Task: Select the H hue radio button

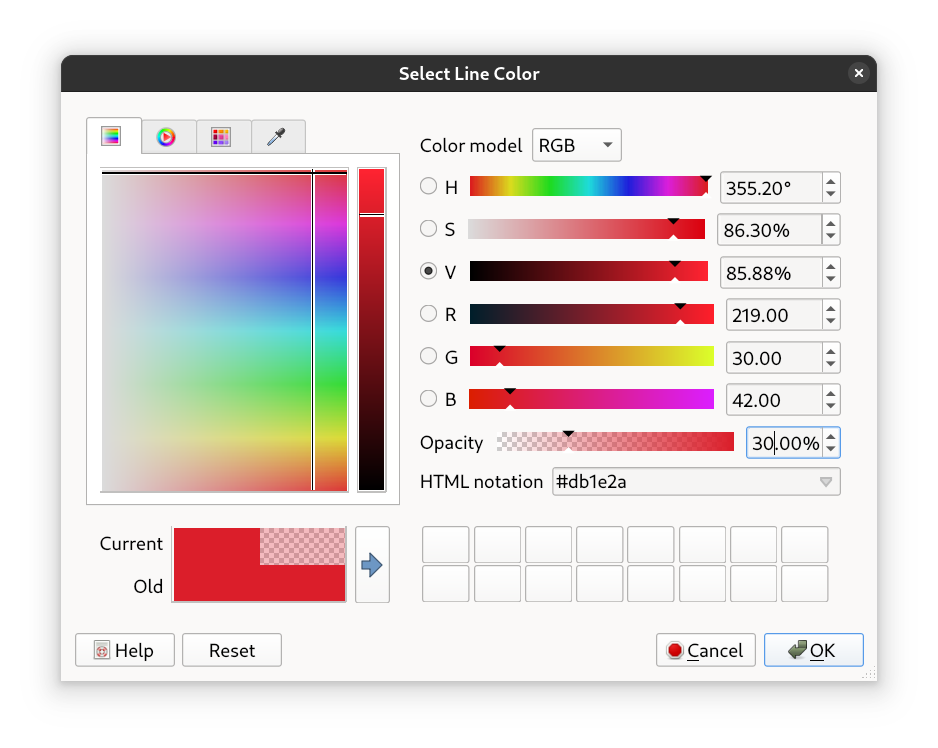Action: pyautogui.click(x=428, y=186)
